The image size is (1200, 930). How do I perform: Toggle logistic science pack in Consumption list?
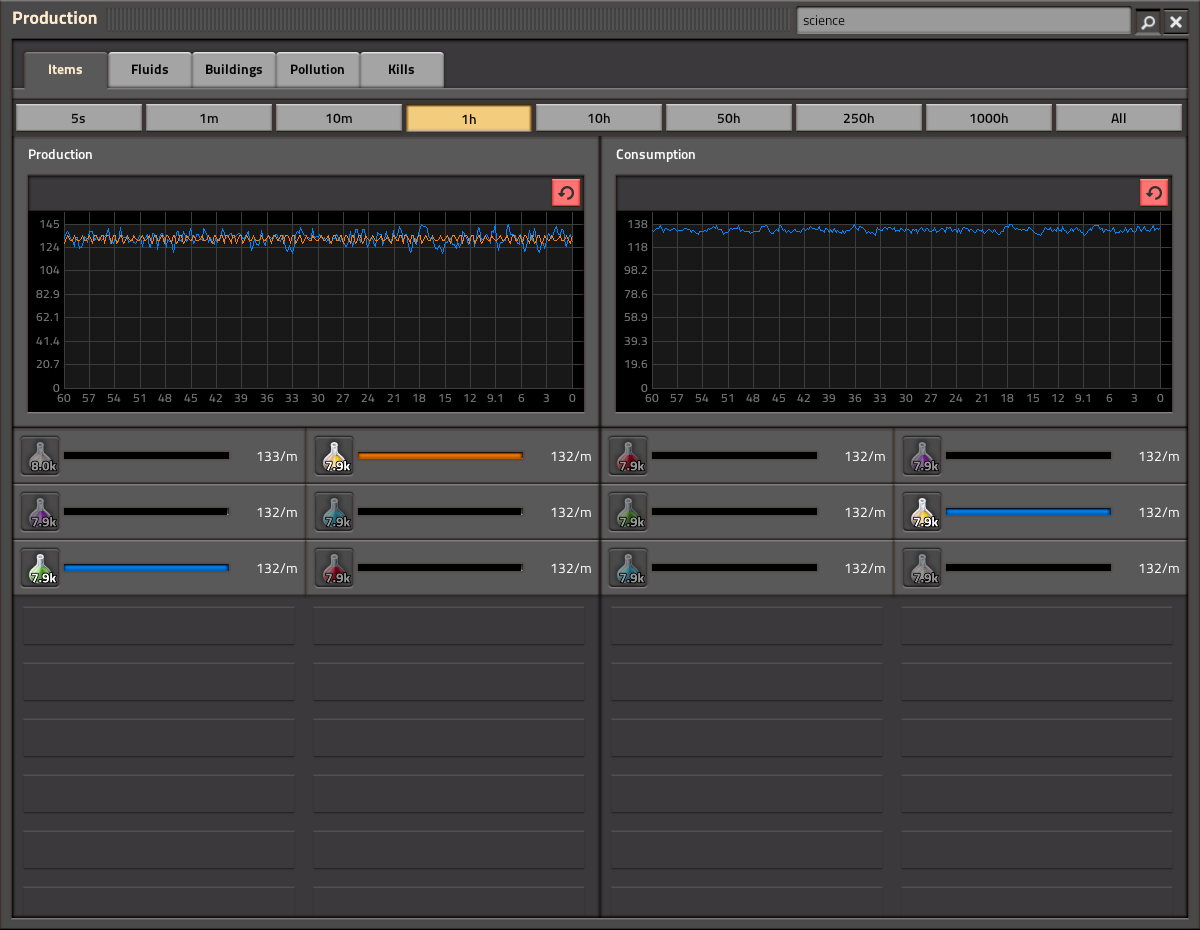click(629, 512)
